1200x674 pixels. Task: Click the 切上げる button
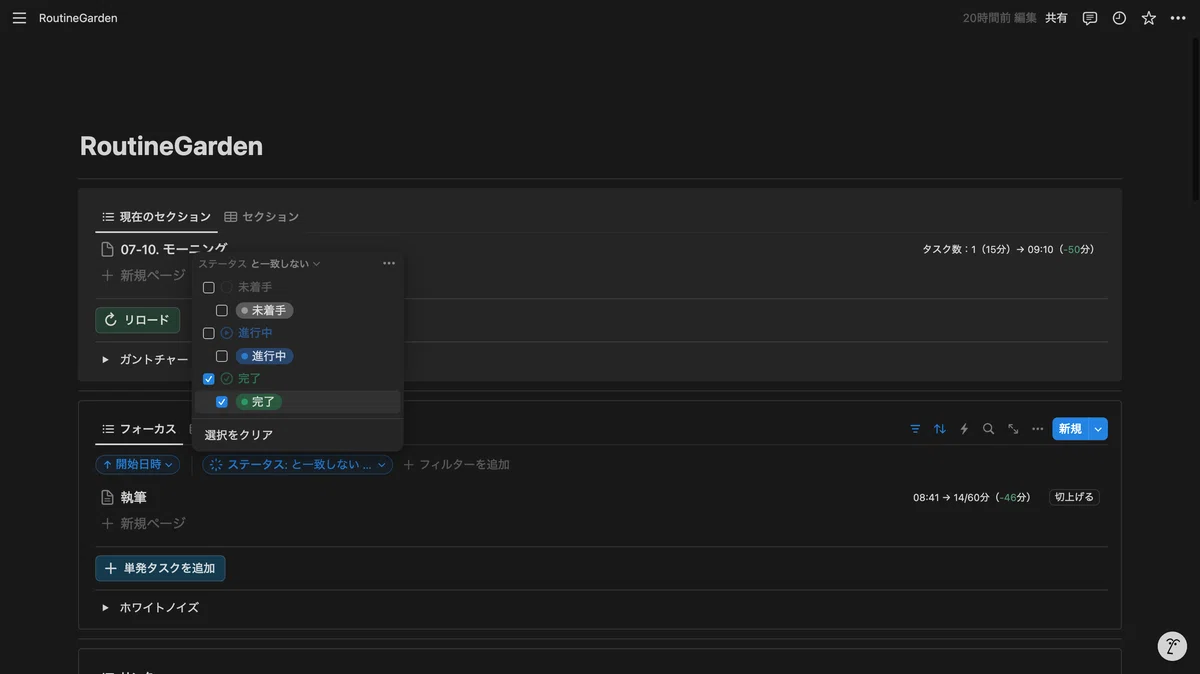click(1074, 497)
